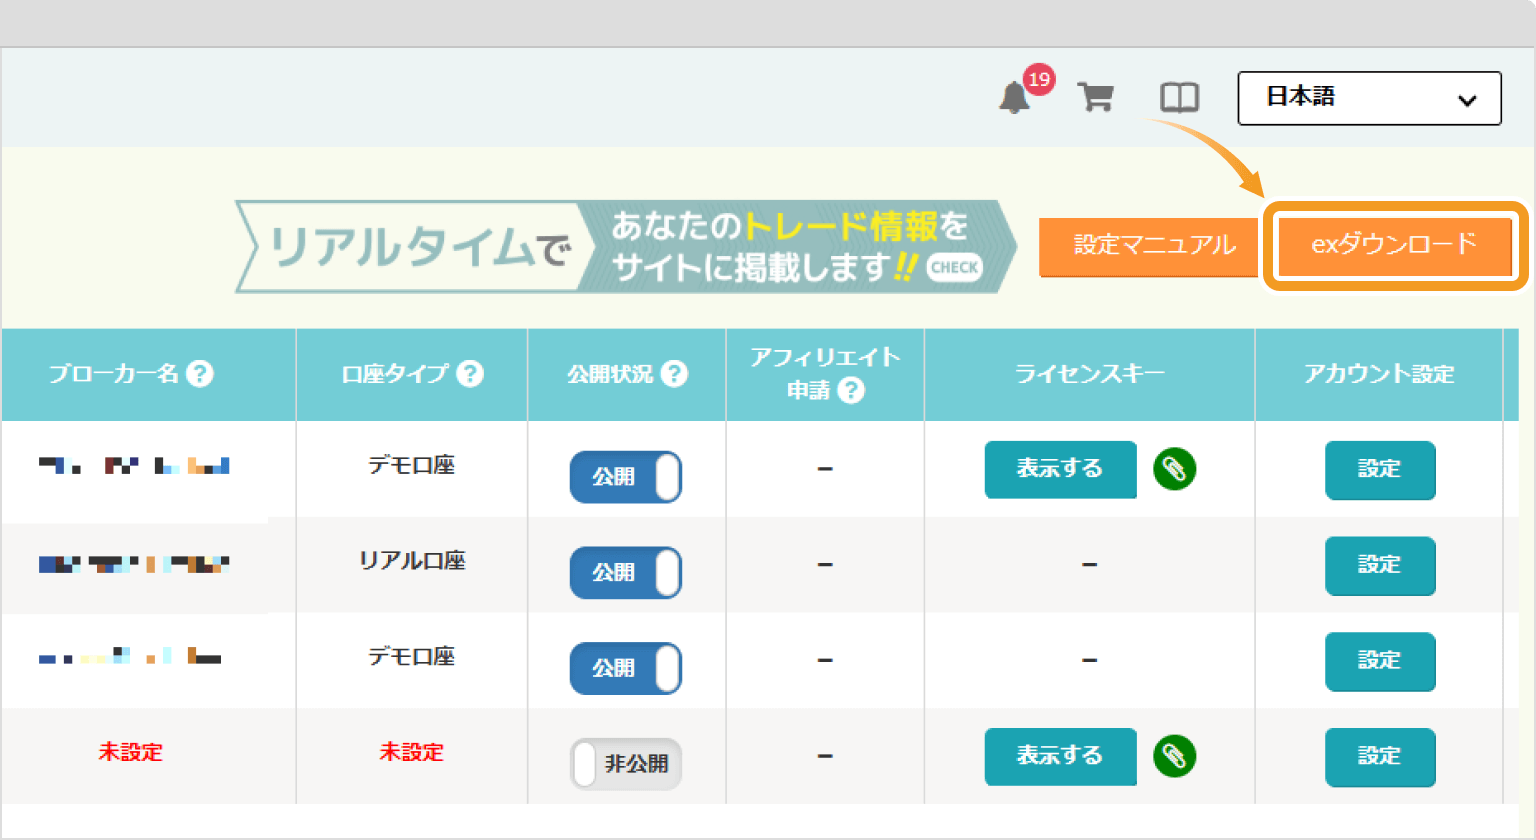
Task: Enable the 非公開 switch in 未設定 row
Action: 626,764
